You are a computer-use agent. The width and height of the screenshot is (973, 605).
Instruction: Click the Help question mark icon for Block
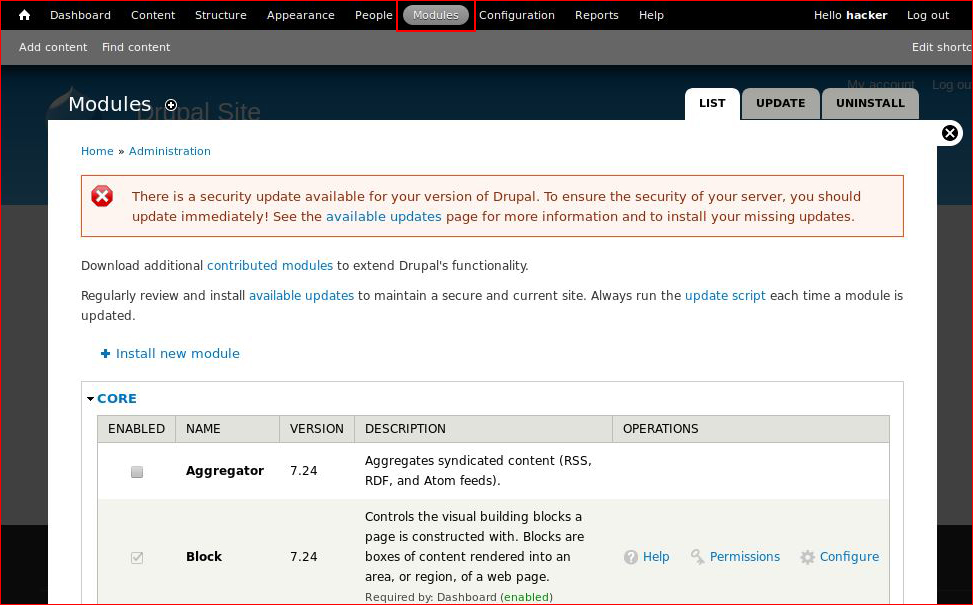point(630,557)
